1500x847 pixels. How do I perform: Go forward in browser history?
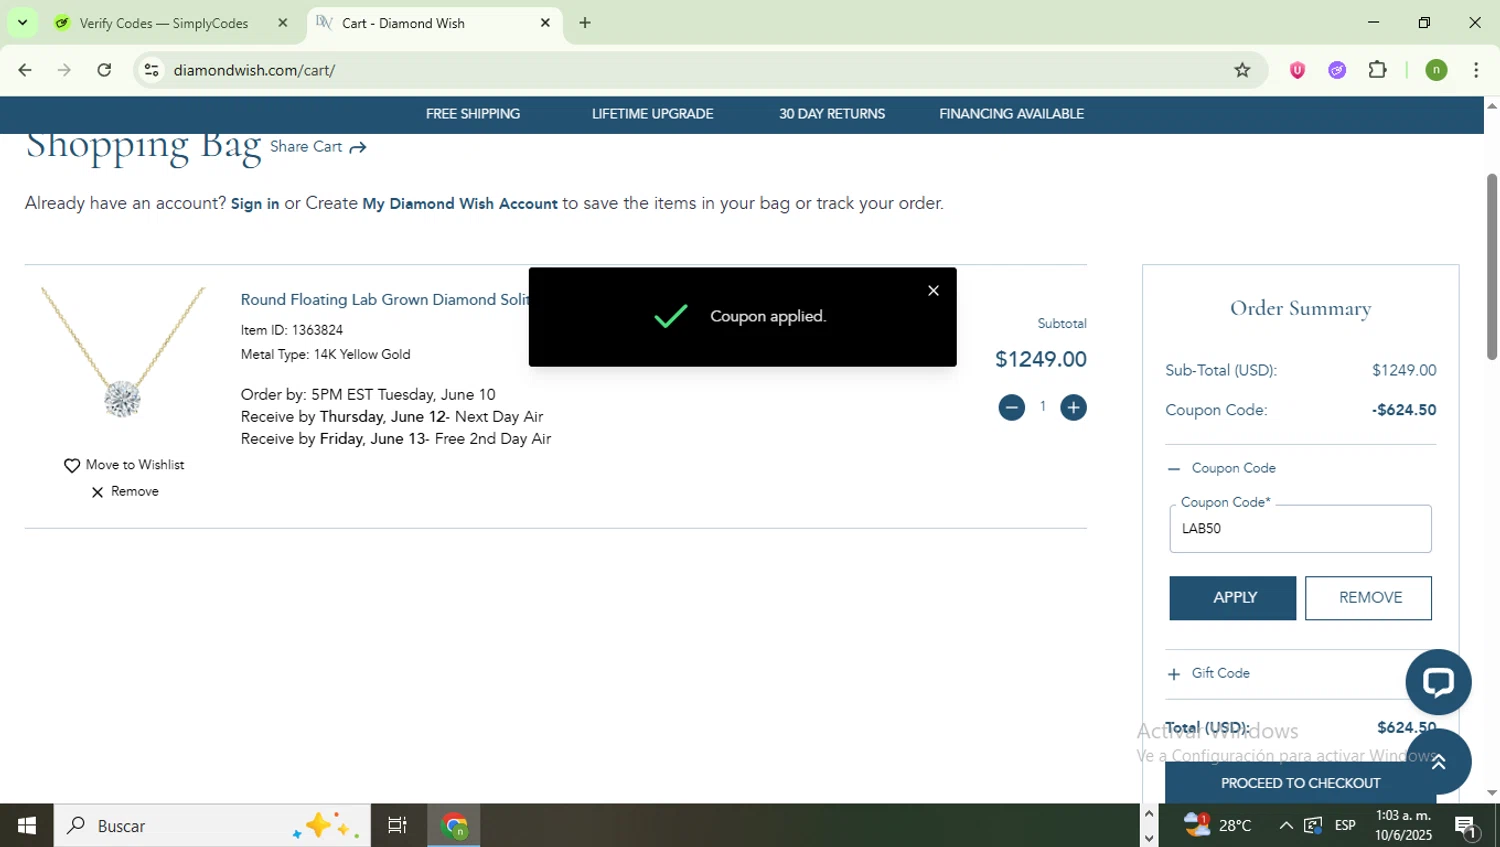click(x=64, y=70)
